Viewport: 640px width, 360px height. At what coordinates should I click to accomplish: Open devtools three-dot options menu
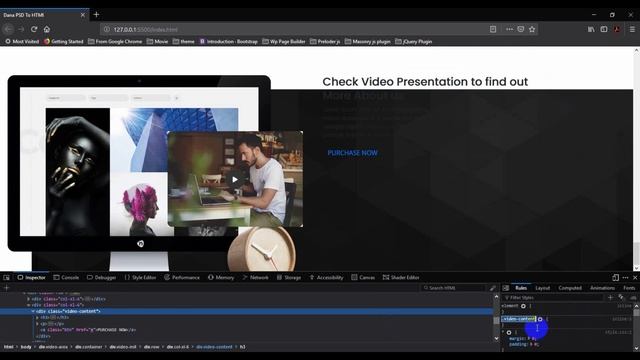[x=625, y=278]
